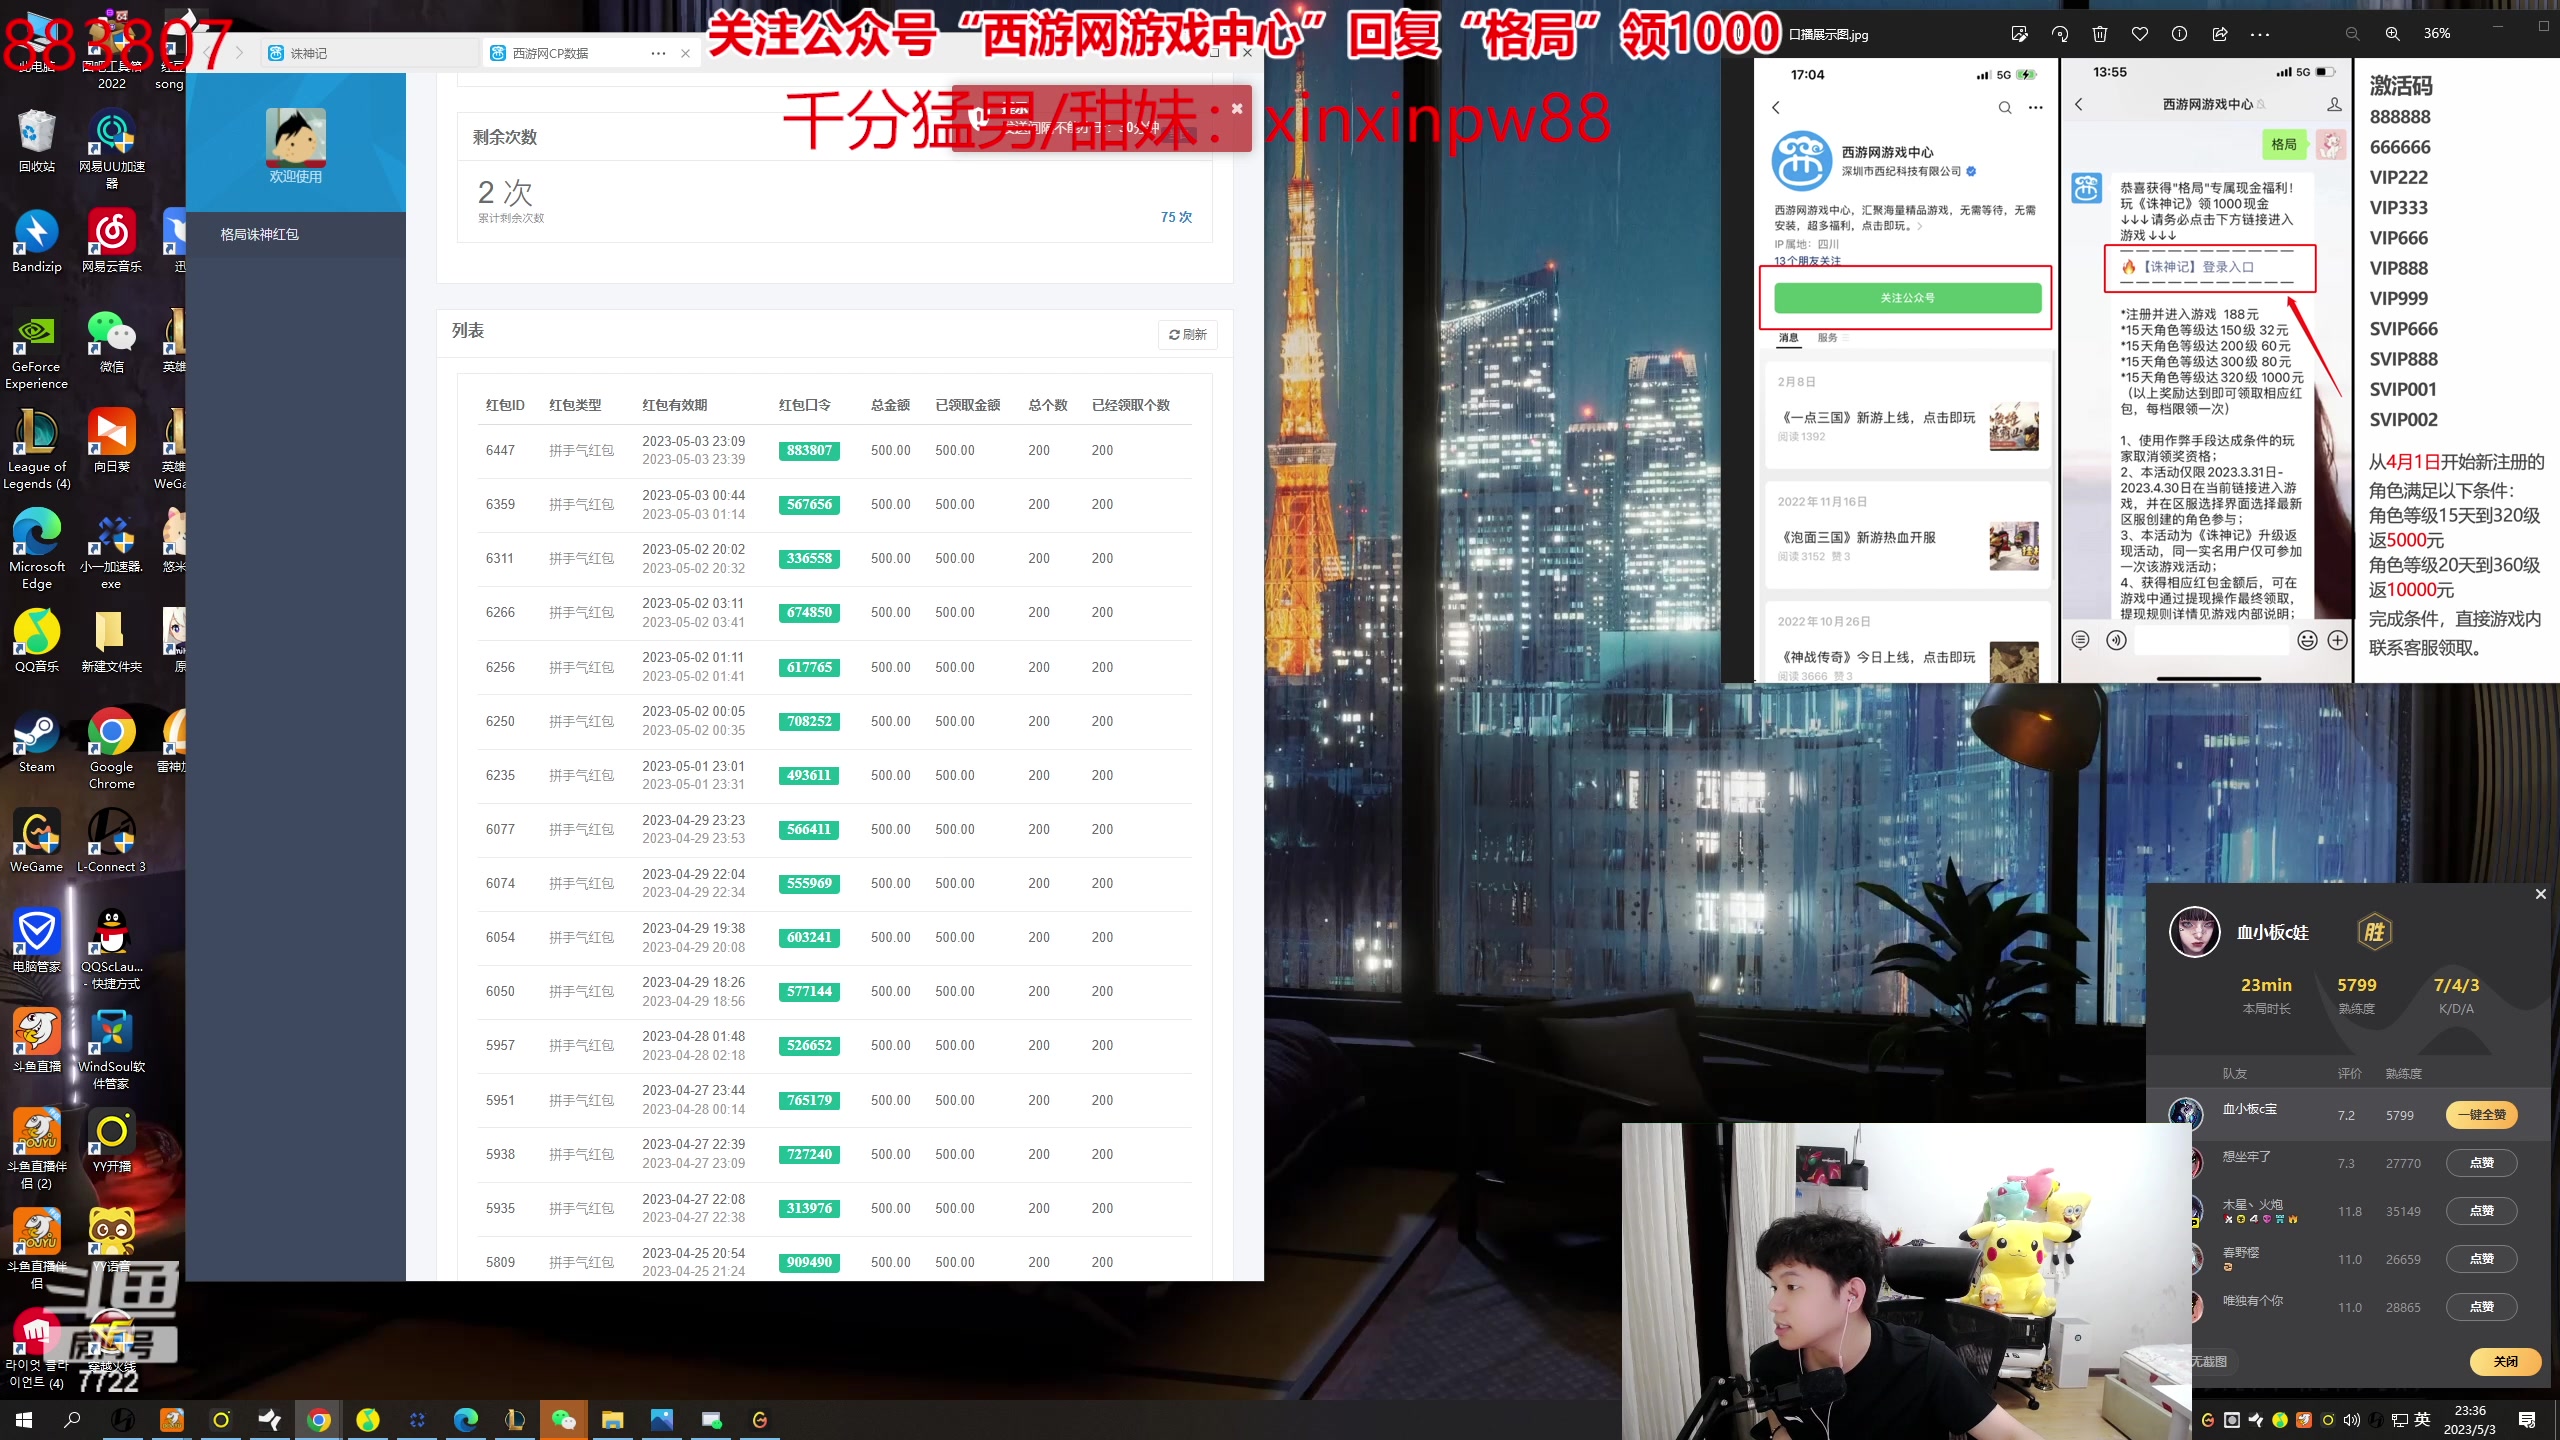This screenshot has width=2560, height=1440.
Task: Open image info panel icon
Action: [x=2180, y=34]
